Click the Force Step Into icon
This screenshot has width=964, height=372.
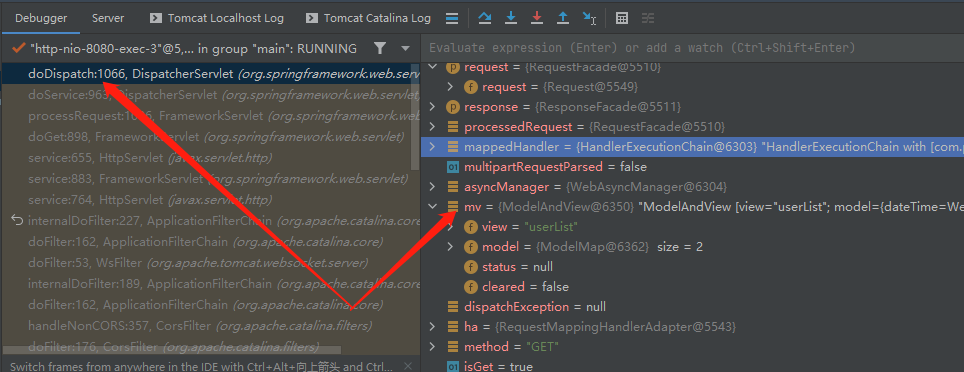coord(537,18)
